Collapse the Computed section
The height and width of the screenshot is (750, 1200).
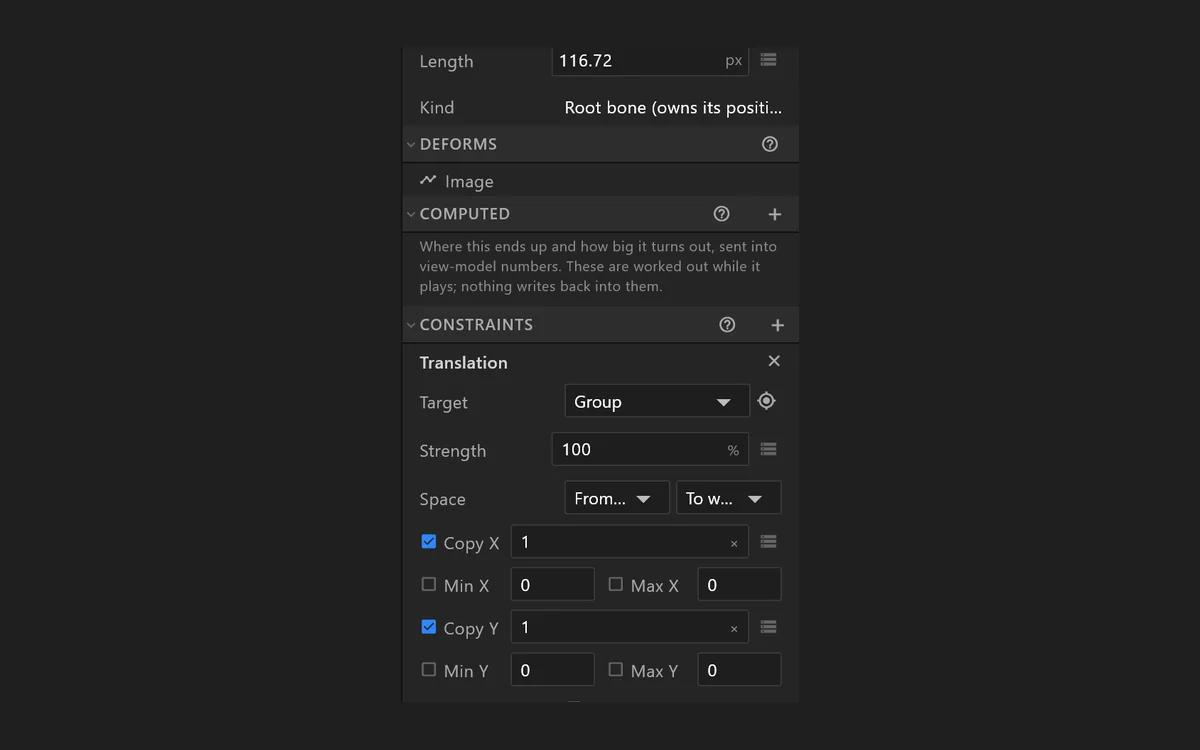point(411,214)
